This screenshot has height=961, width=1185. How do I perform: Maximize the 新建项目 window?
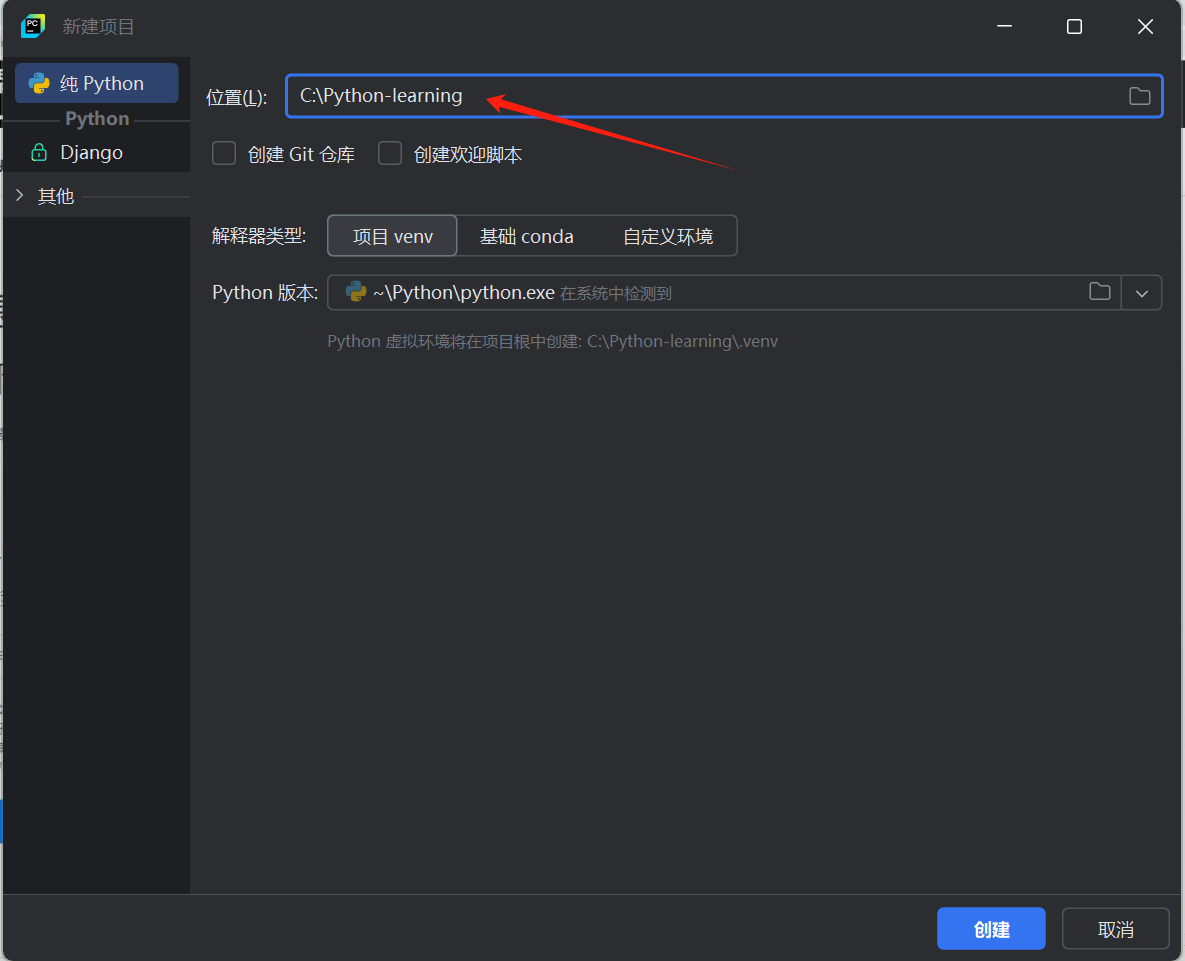click(1074, 26)
